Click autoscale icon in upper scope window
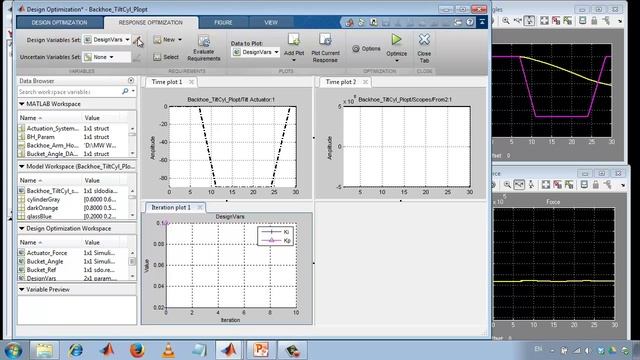 544,20
